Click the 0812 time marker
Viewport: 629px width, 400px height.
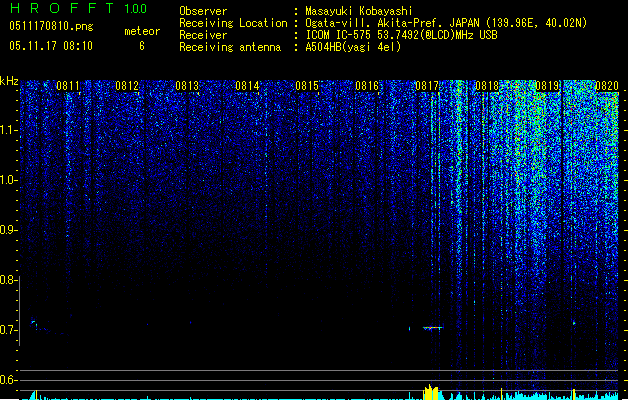[x=127, y=85]
